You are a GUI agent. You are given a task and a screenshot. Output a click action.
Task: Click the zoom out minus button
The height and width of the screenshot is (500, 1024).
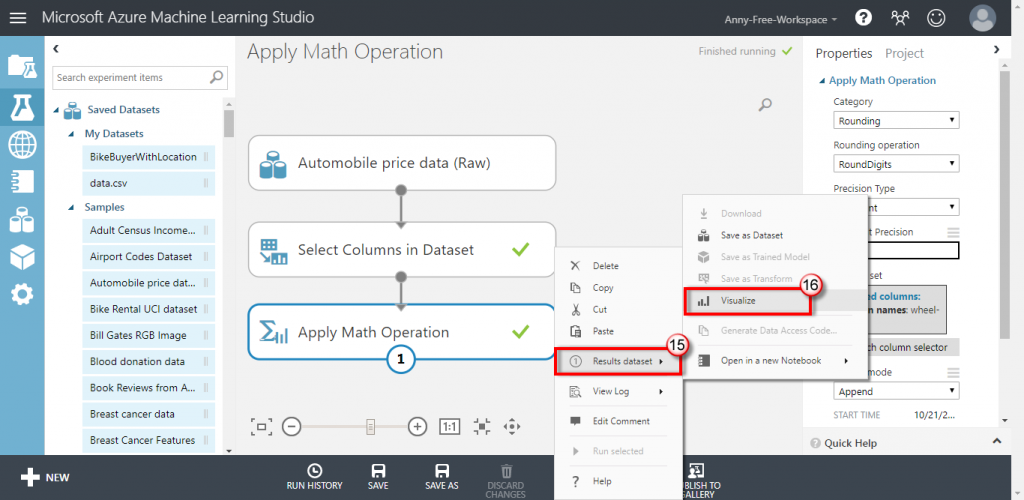click(291, 427)
